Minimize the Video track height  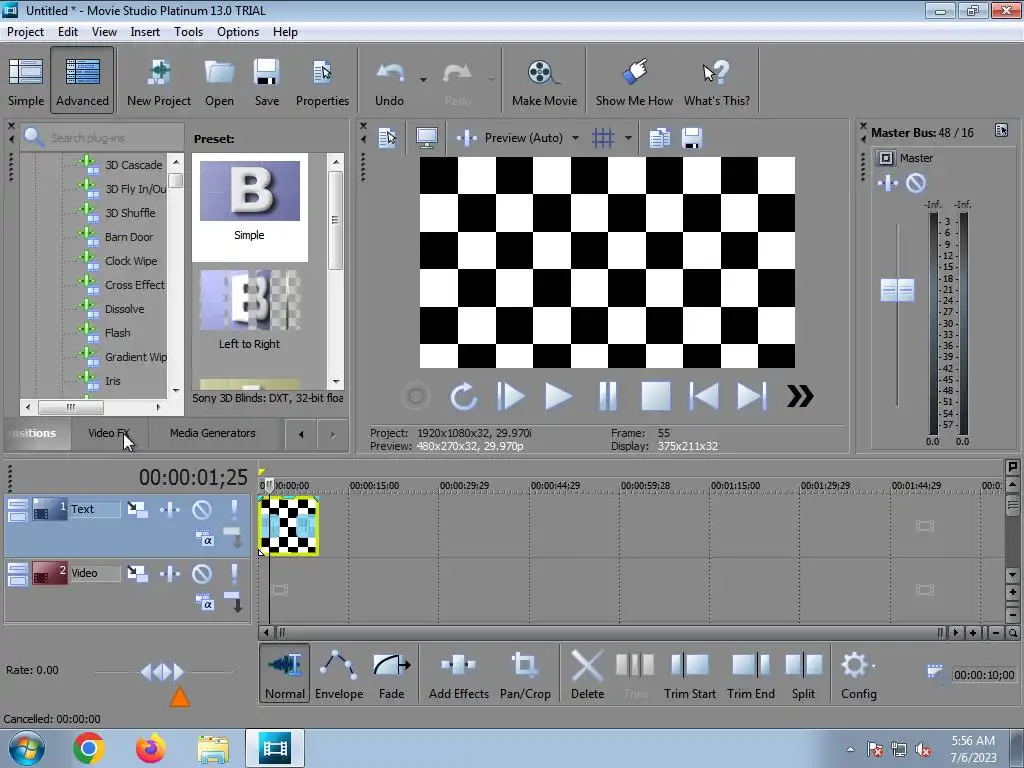[x=18, y=573]
